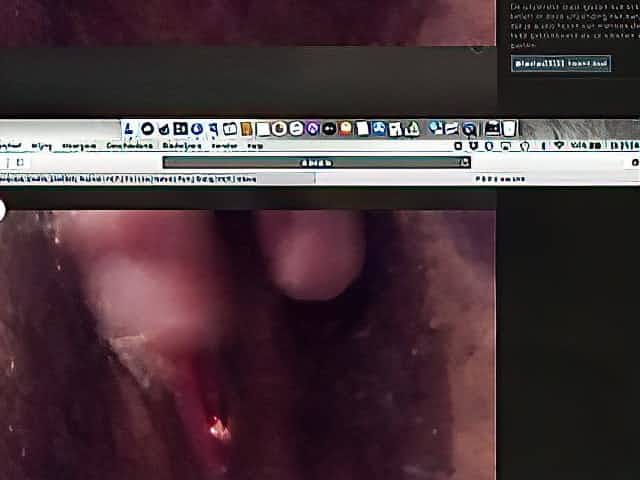Open the Help menu in the menu bar

[x=256, y=146]
